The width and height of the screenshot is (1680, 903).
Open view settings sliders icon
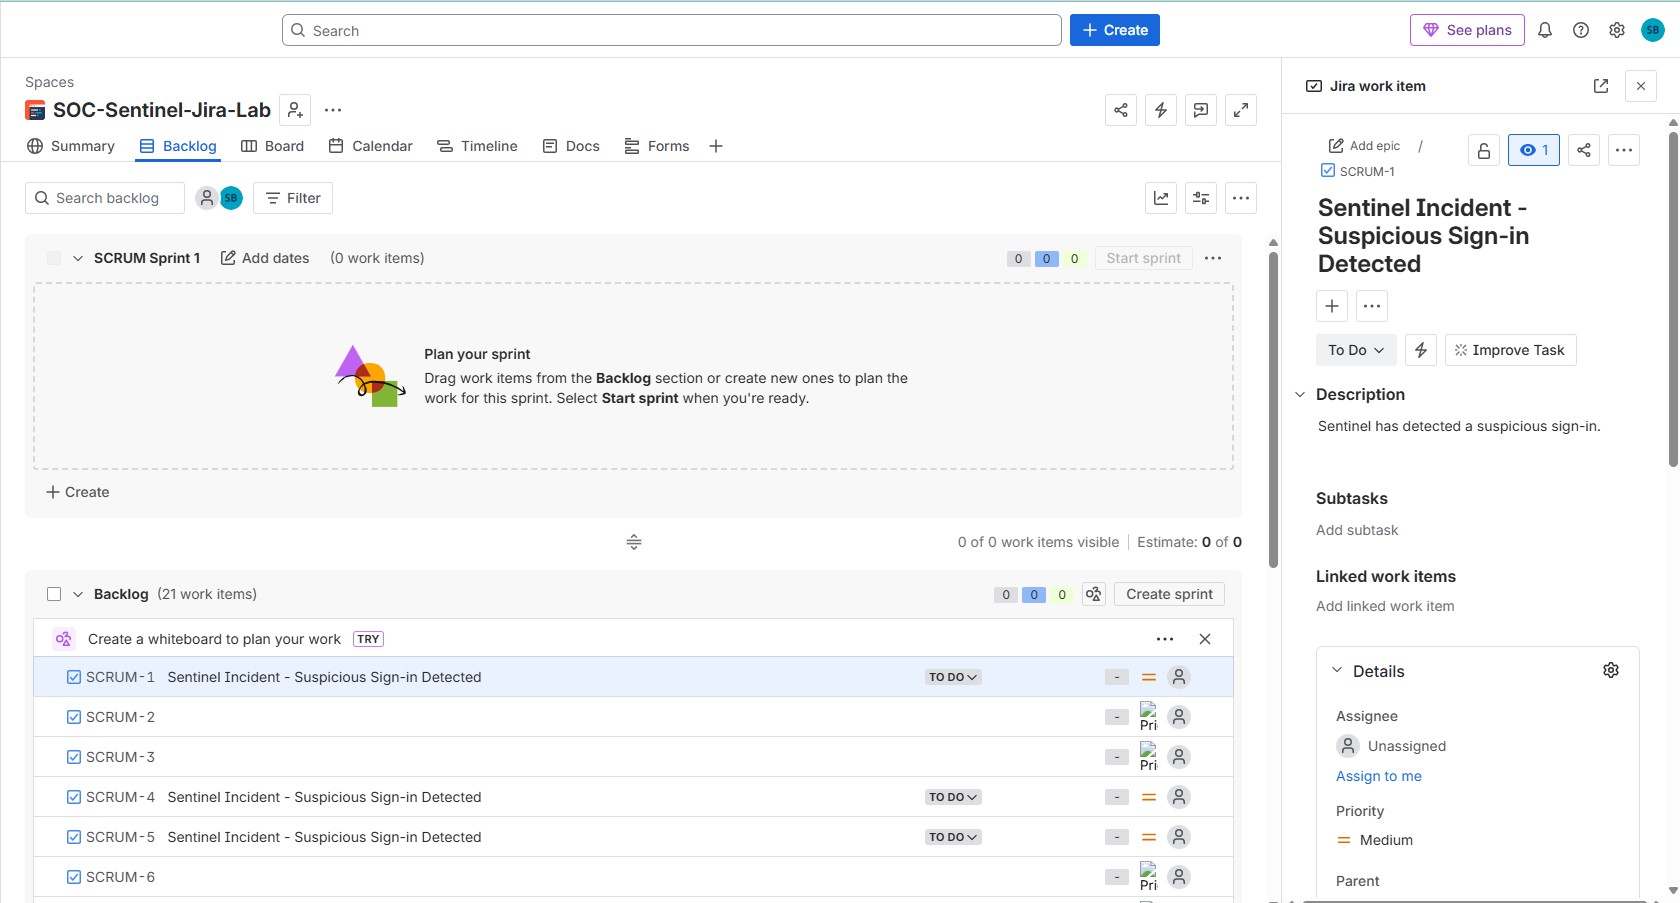1201,198
